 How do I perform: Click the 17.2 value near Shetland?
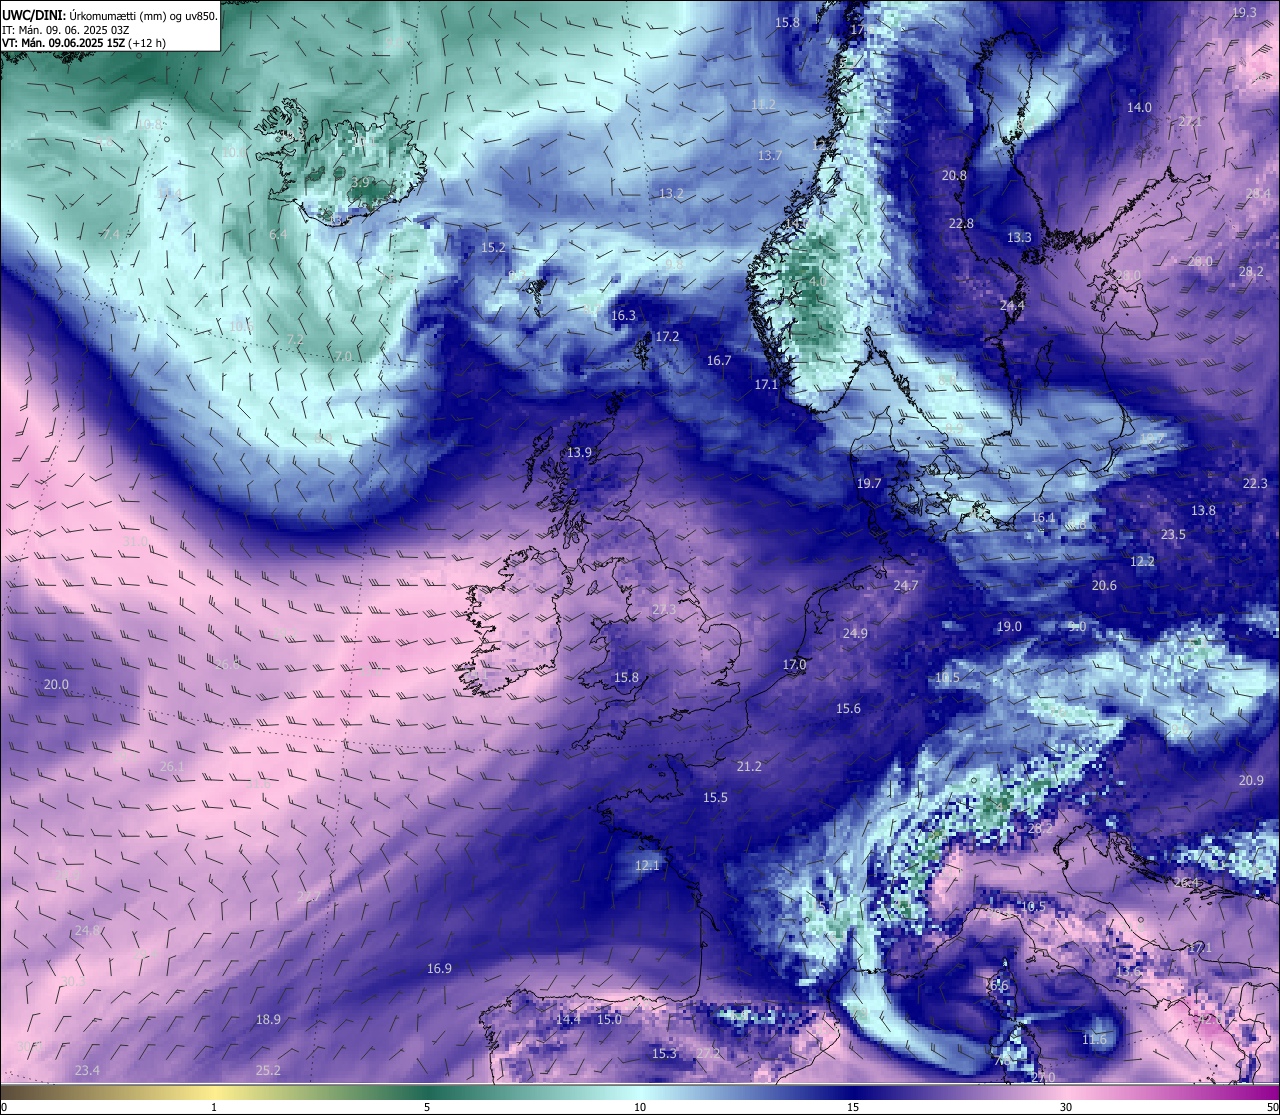(667, 337)
